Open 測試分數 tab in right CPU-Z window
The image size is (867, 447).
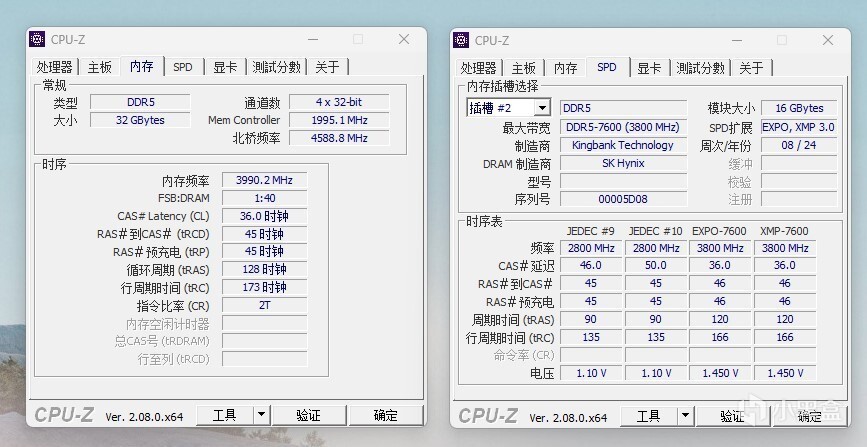[701, 68]
